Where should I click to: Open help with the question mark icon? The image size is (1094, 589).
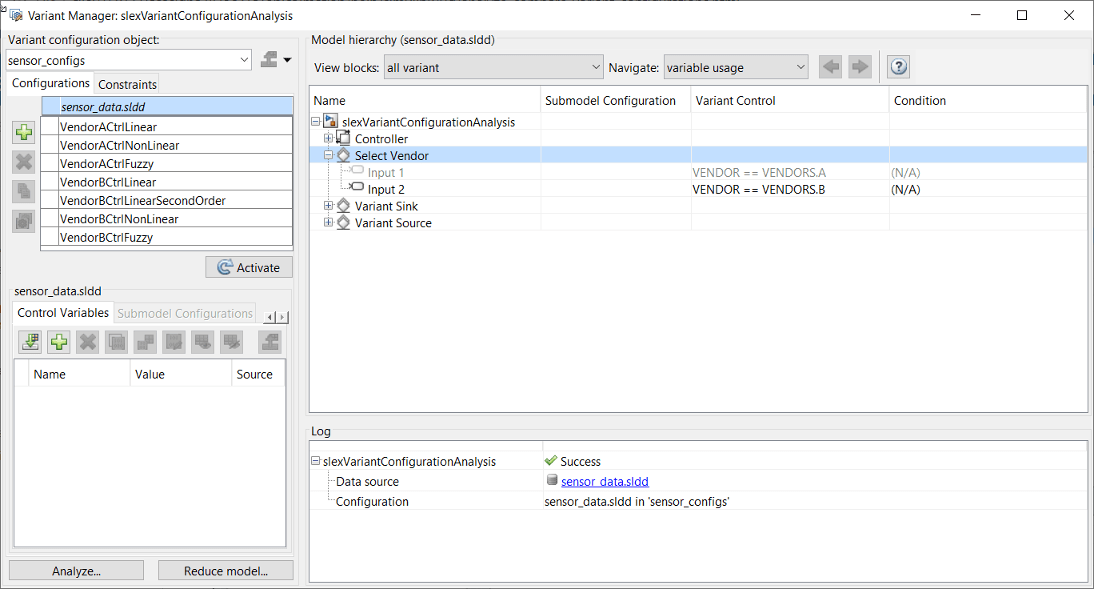899,67
